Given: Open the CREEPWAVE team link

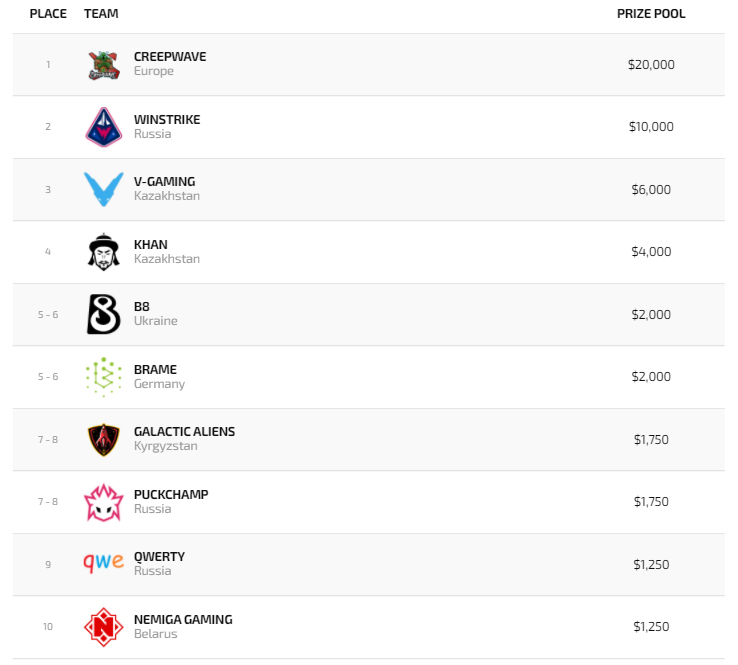Looking at the screenshot, I should pyautogui.click(x=170, y=57).
